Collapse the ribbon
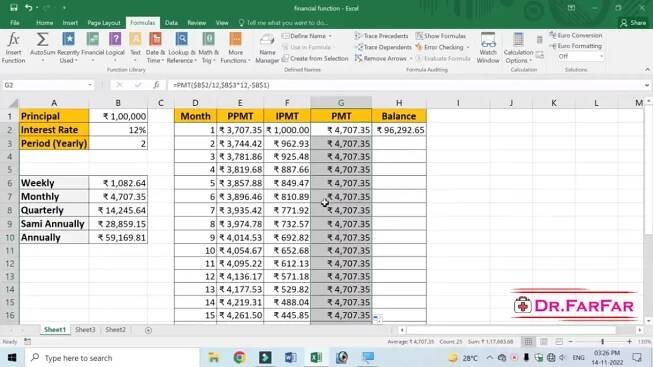The width and height of the screenshot is (653, 367). click(x=647, y=70)
